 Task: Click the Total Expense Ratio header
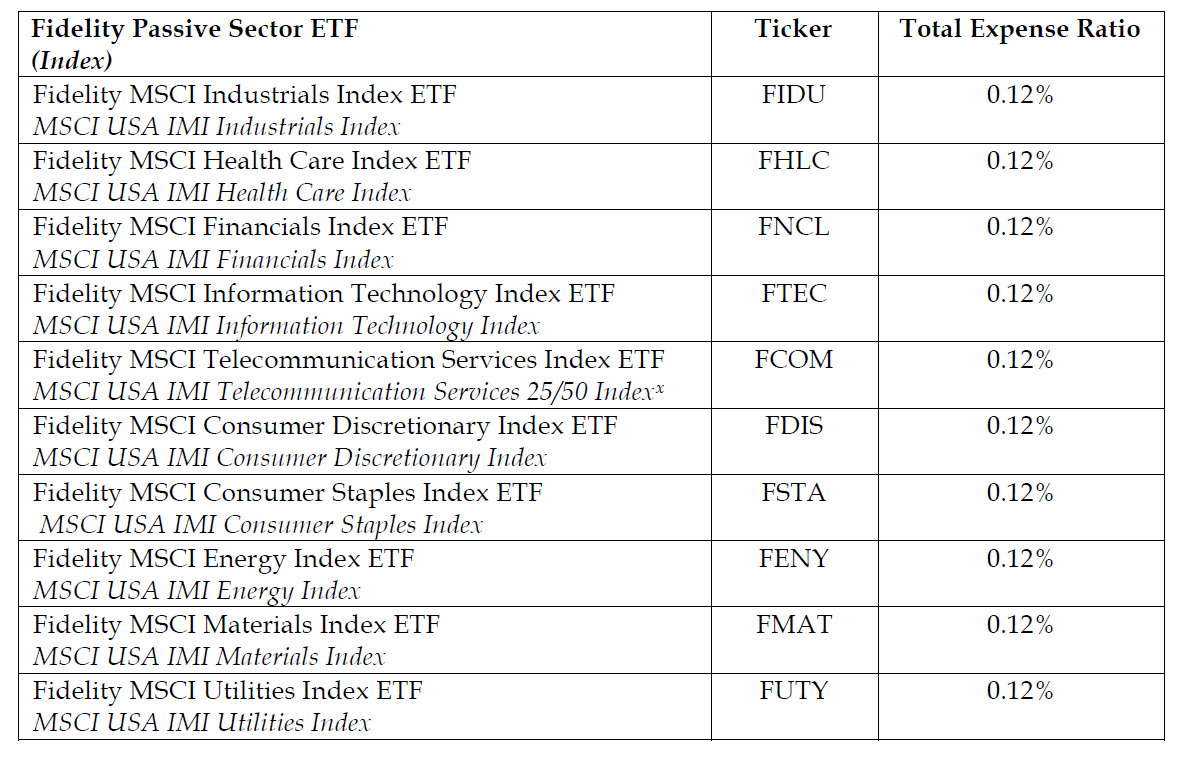(x=1020, y=29)
